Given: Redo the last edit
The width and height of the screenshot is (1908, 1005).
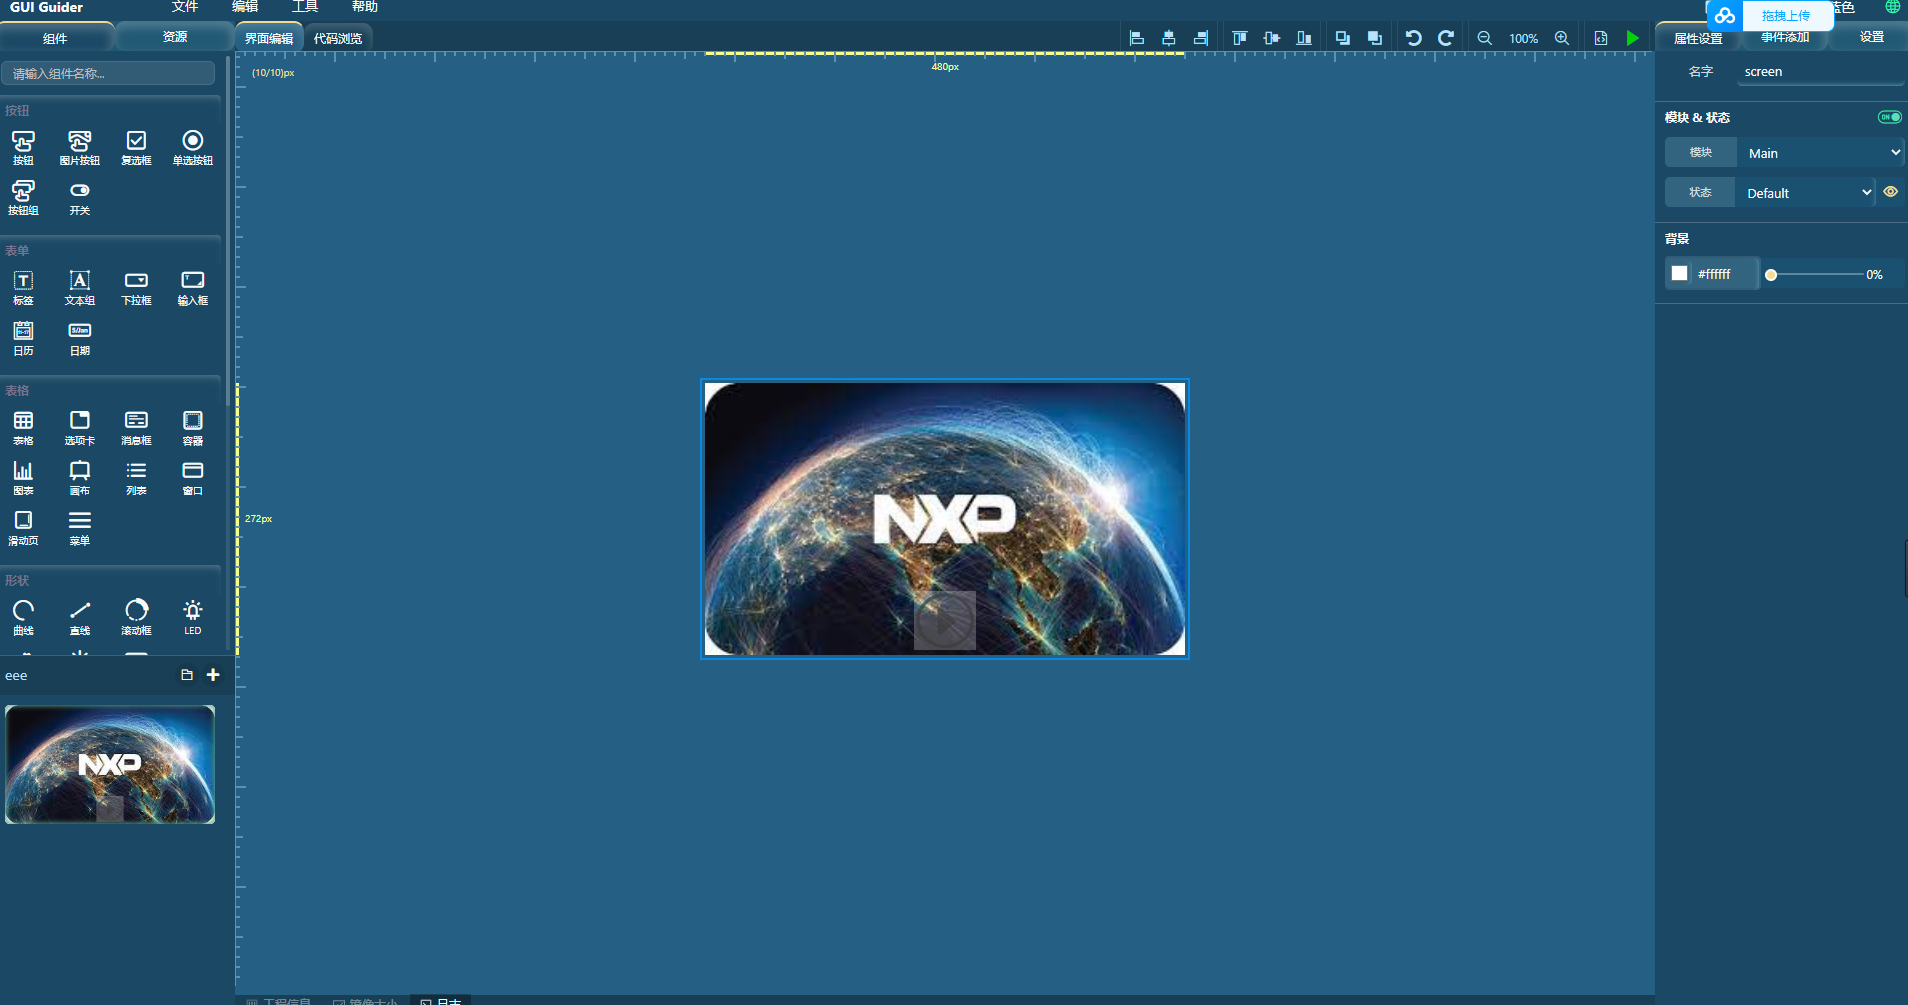Looking at the screenshot, I should (x=1446, y=38).
